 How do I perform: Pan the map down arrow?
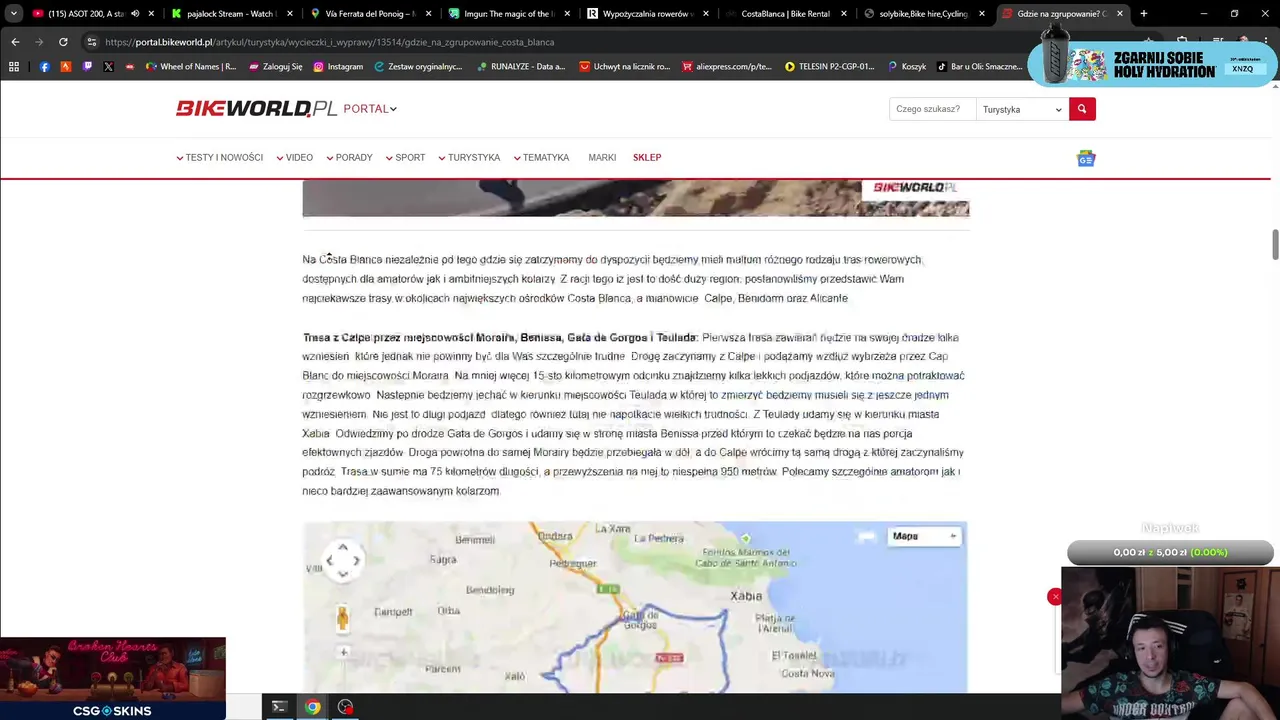click(343, 573)
